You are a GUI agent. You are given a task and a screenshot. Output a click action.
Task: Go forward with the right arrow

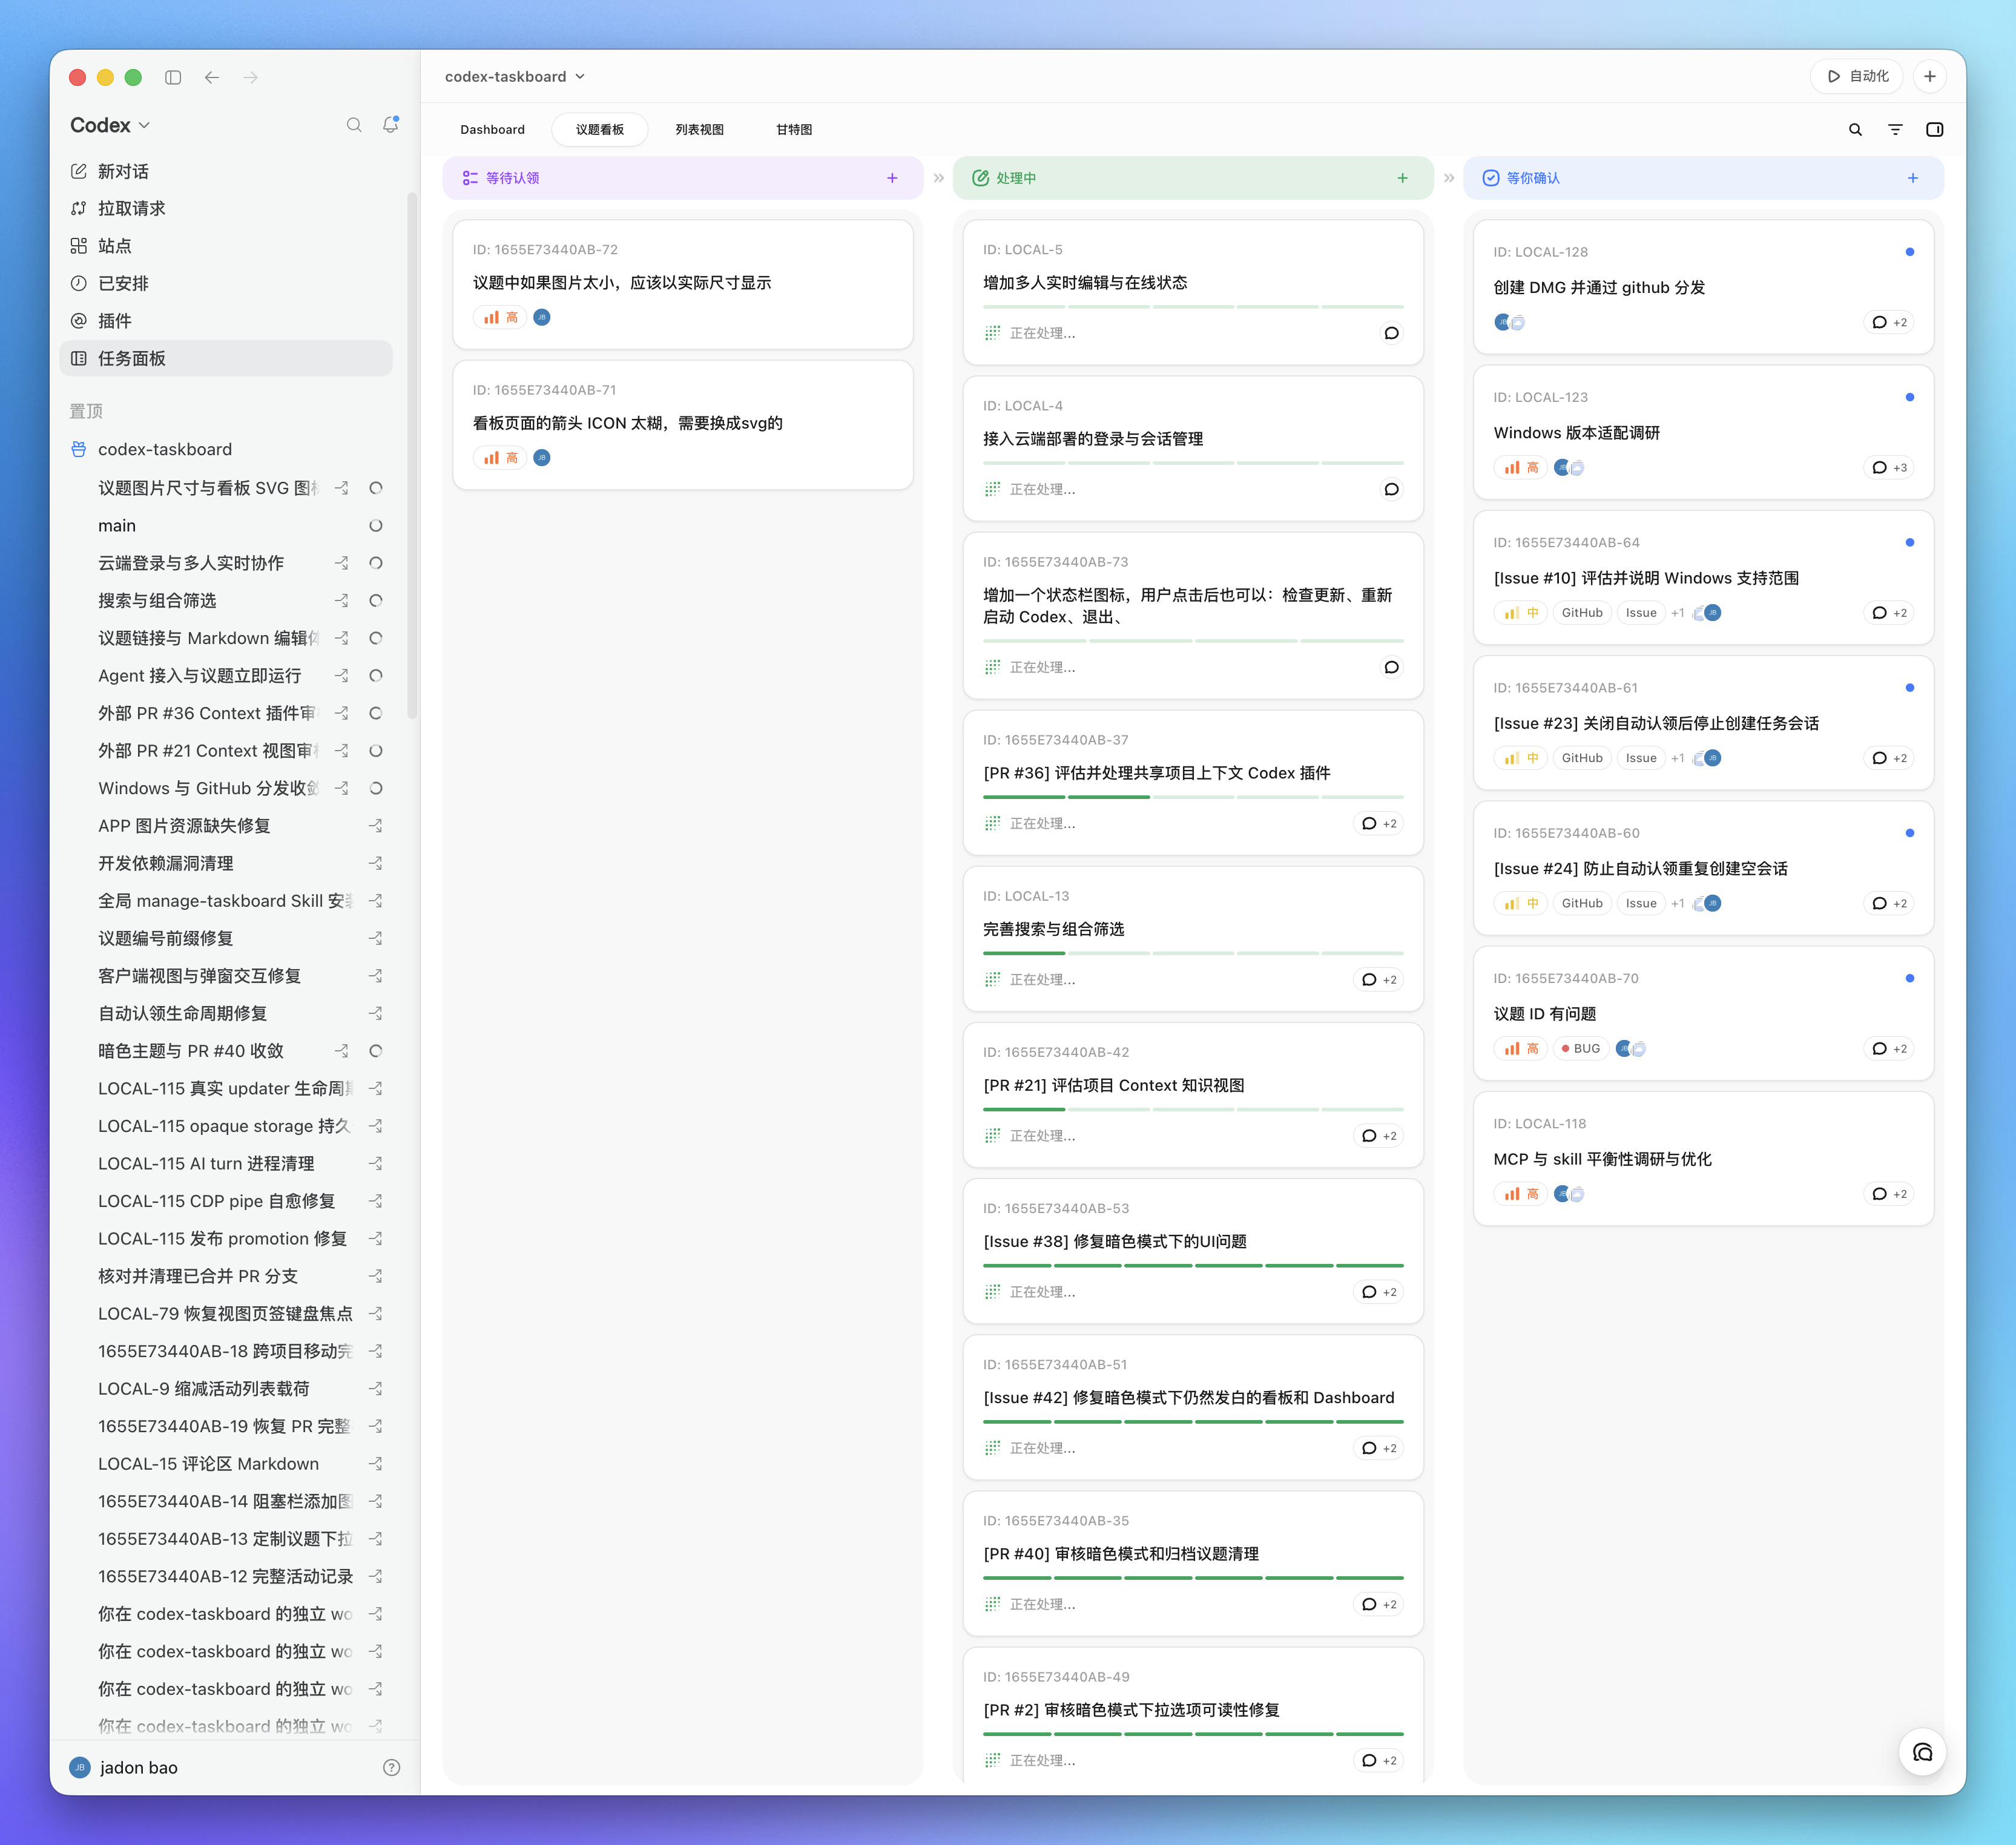coord(251,77)
